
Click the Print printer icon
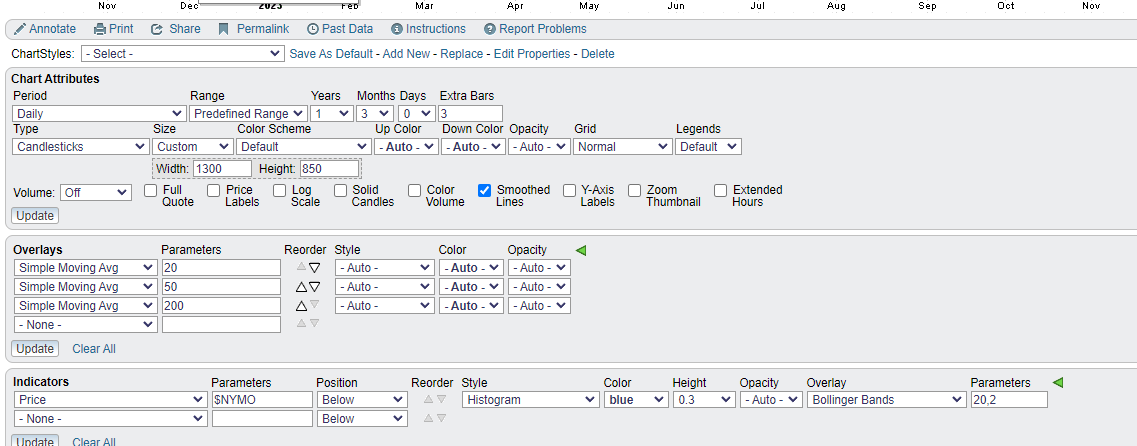point(100,29)
